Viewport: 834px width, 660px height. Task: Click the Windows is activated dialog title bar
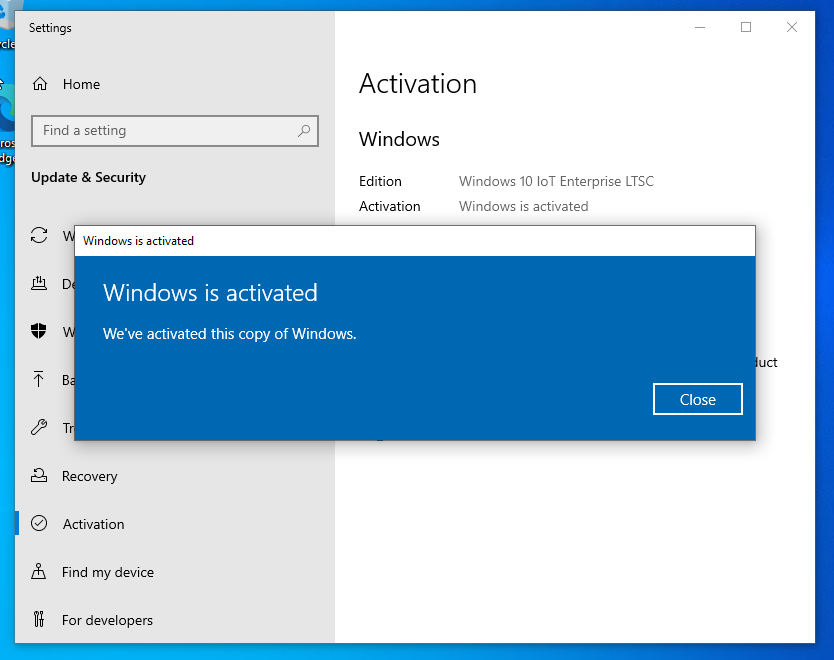tap(400, 241)
